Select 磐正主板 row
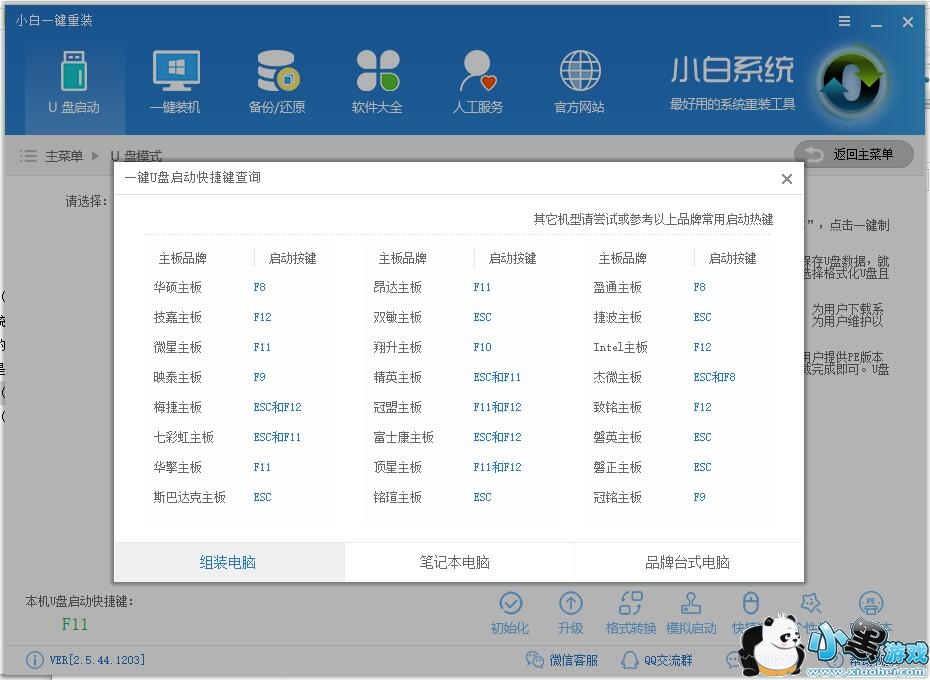This screenshot has height=680, width=930. [x=678, y=467]
